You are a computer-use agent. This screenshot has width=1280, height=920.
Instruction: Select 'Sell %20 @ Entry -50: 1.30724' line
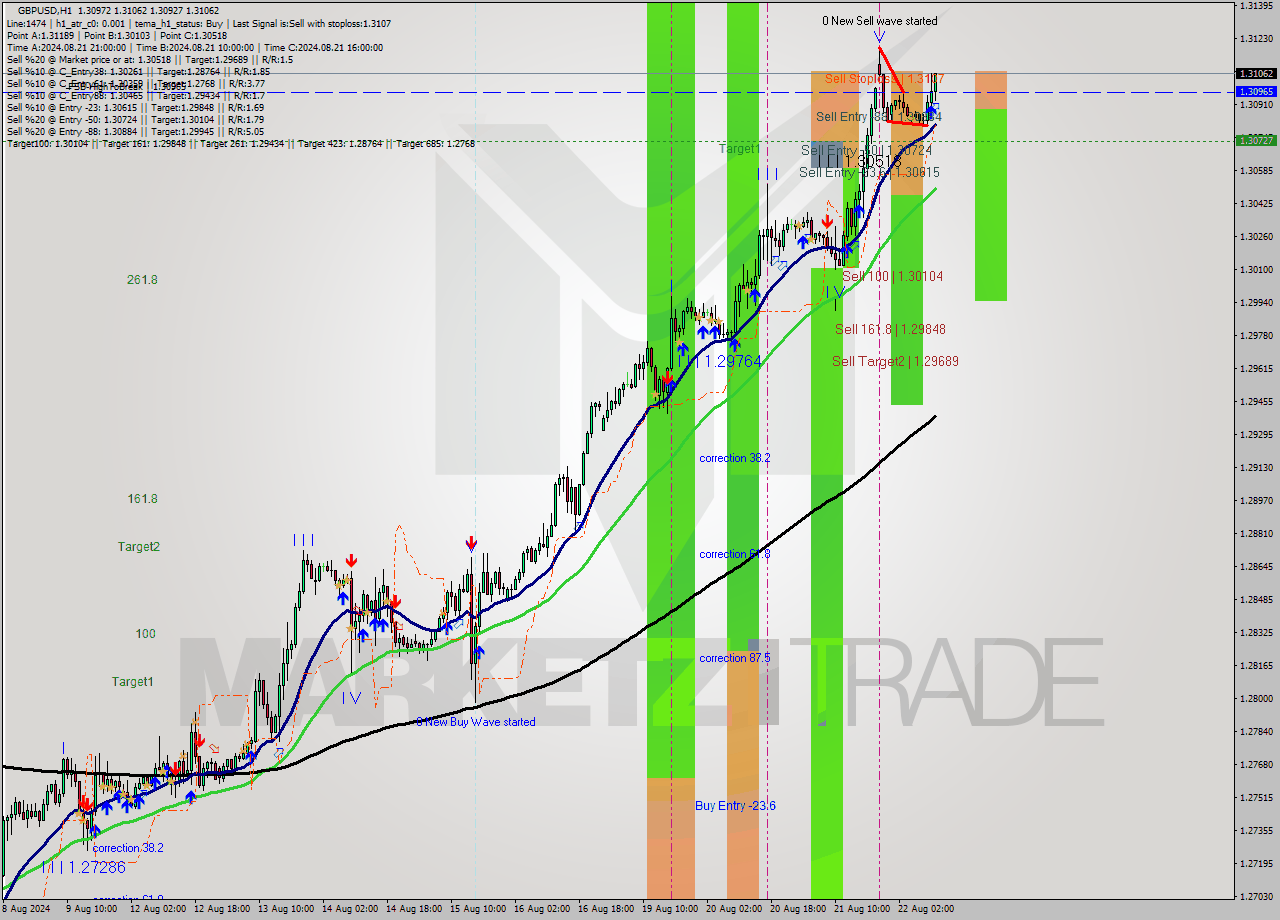(x=135, y=119)
